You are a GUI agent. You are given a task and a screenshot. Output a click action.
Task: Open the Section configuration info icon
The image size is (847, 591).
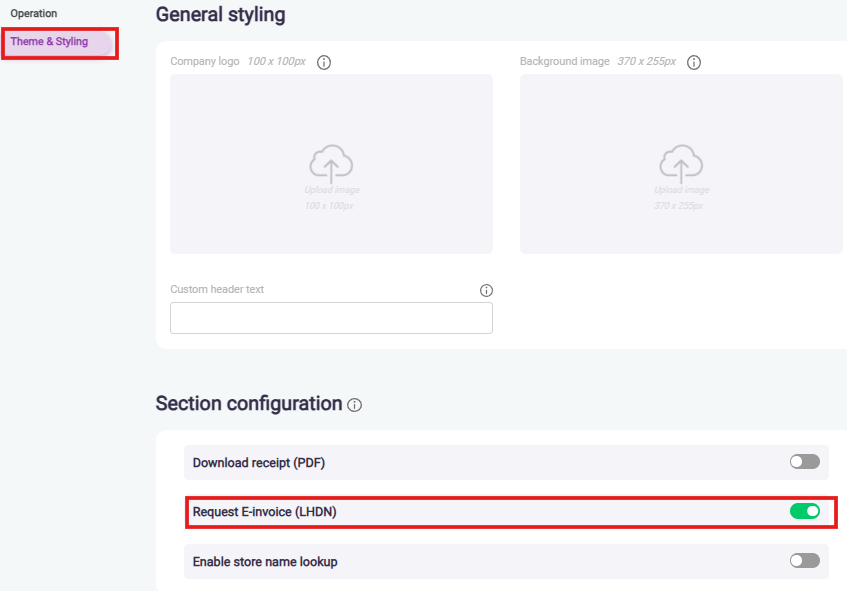355,405
